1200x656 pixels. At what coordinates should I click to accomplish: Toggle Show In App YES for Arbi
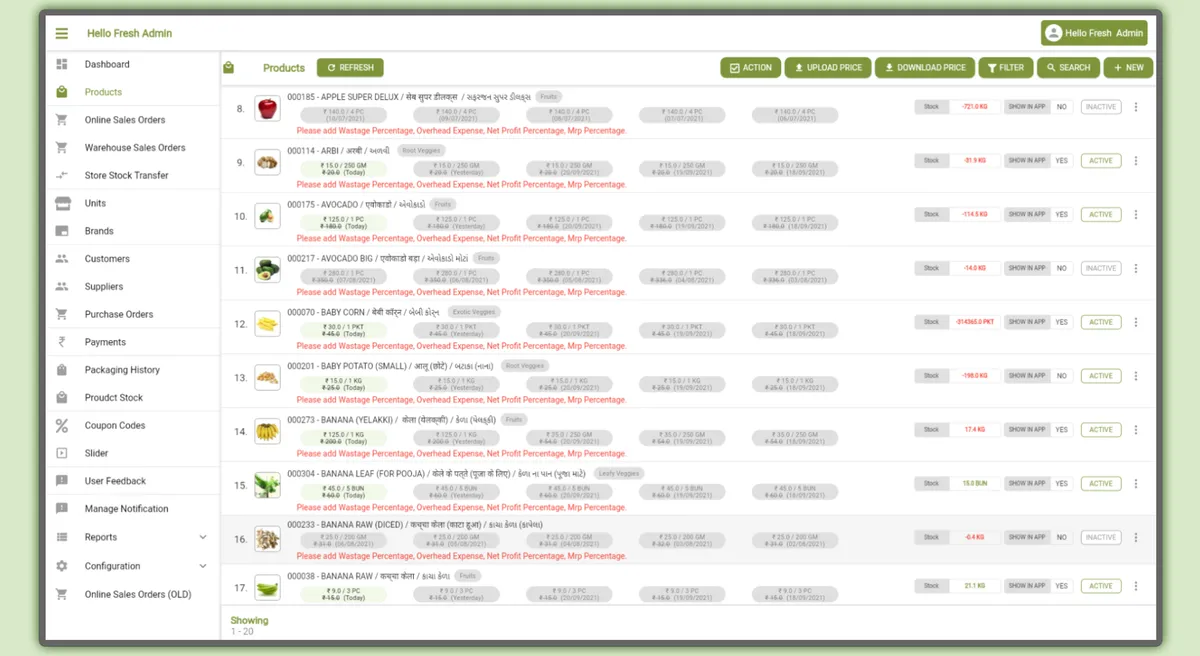1061,161
